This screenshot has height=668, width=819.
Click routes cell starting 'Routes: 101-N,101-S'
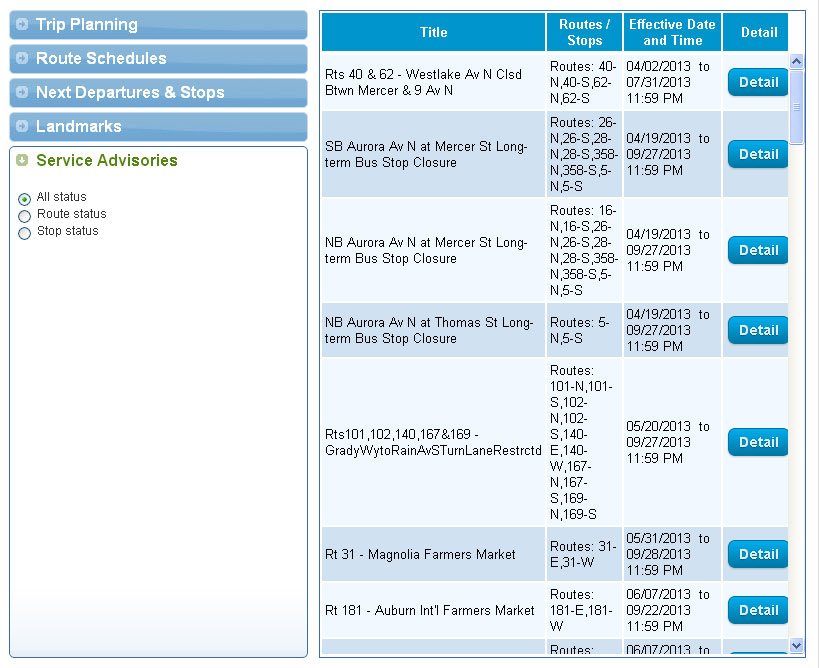point(584,442)
